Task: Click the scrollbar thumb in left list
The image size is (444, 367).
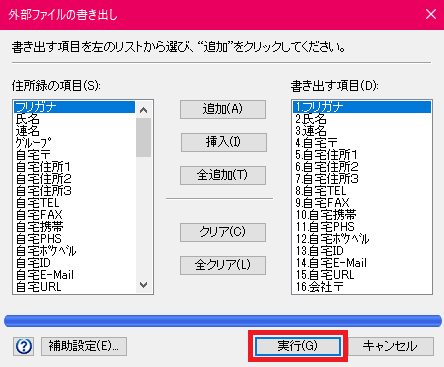Action: (x=144, y=137)
